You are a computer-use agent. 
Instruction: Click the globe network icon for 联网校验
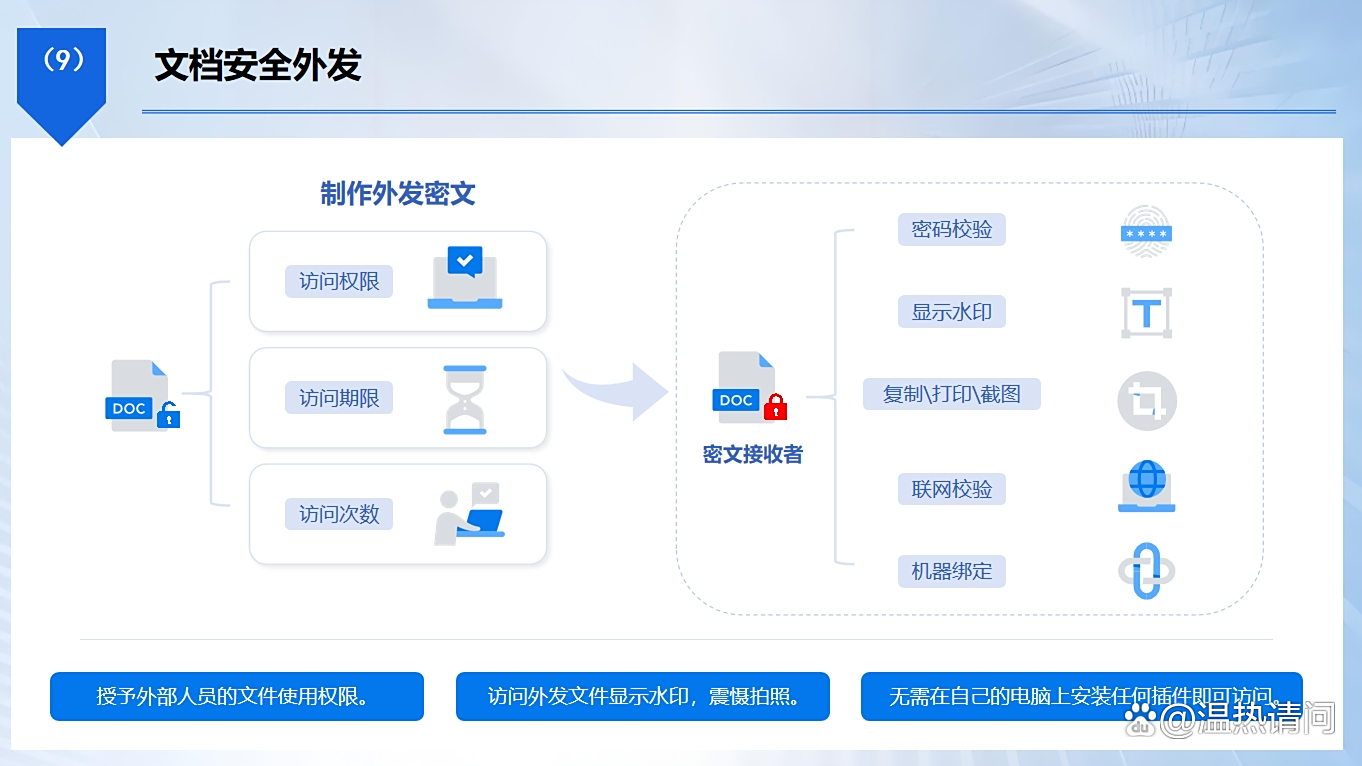(1146, 487)
